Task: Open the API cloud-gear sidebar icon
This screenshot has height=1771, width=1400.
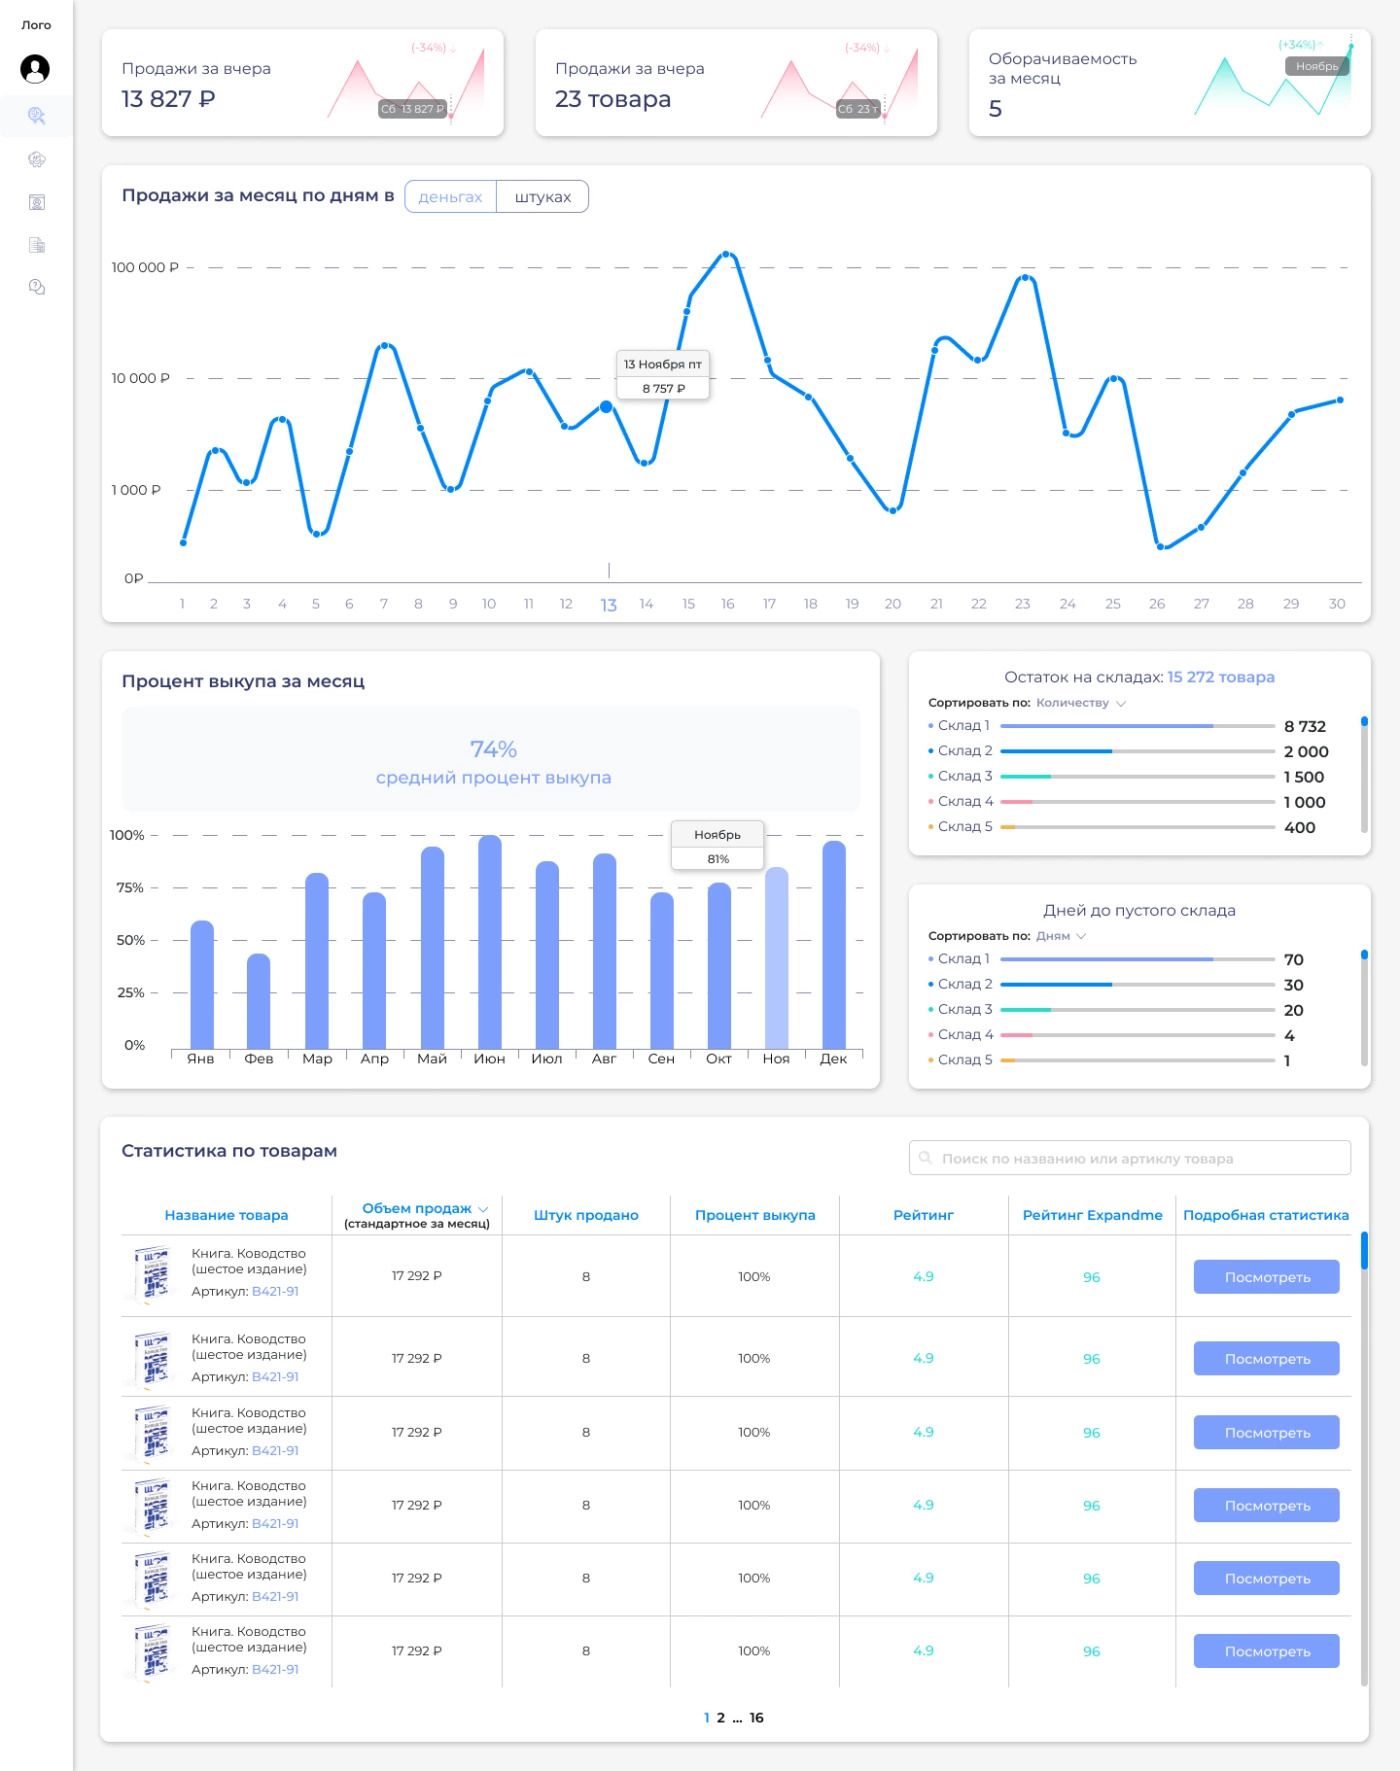Action: (x=37, y=159)
